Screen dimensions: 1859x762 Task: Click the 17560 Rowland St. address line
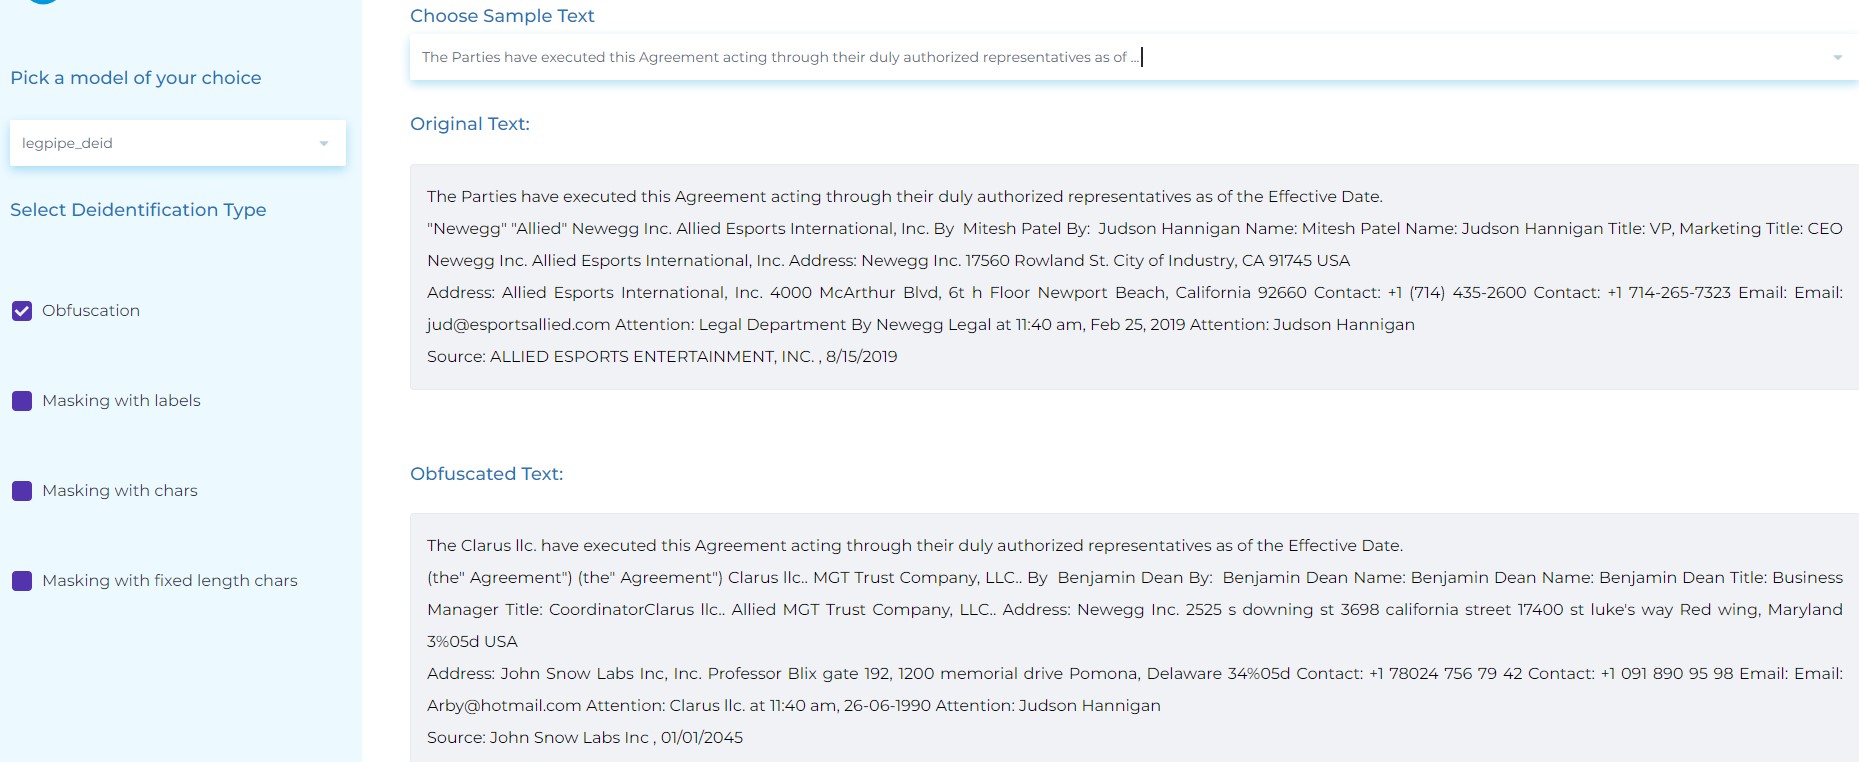pos(888,261)
